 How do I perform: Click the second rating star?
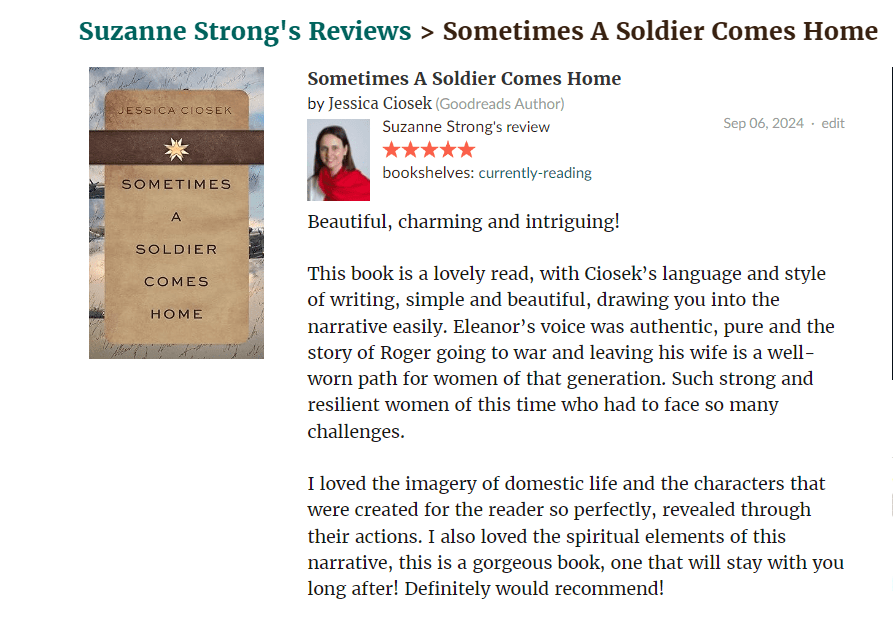pyautogui.click(x=410, y=150)
